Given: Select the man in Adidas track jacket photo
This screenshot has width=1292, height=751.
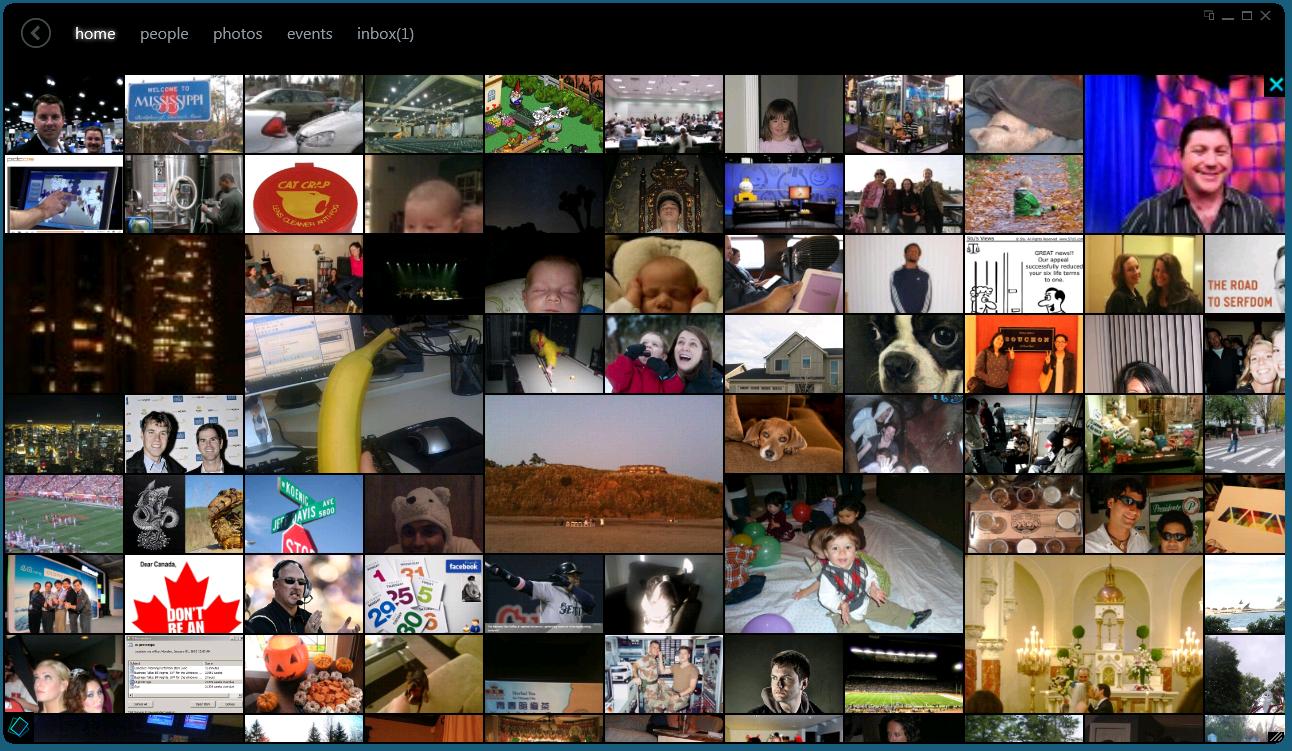Looking at the screenshot, I should tap(904, 274).
